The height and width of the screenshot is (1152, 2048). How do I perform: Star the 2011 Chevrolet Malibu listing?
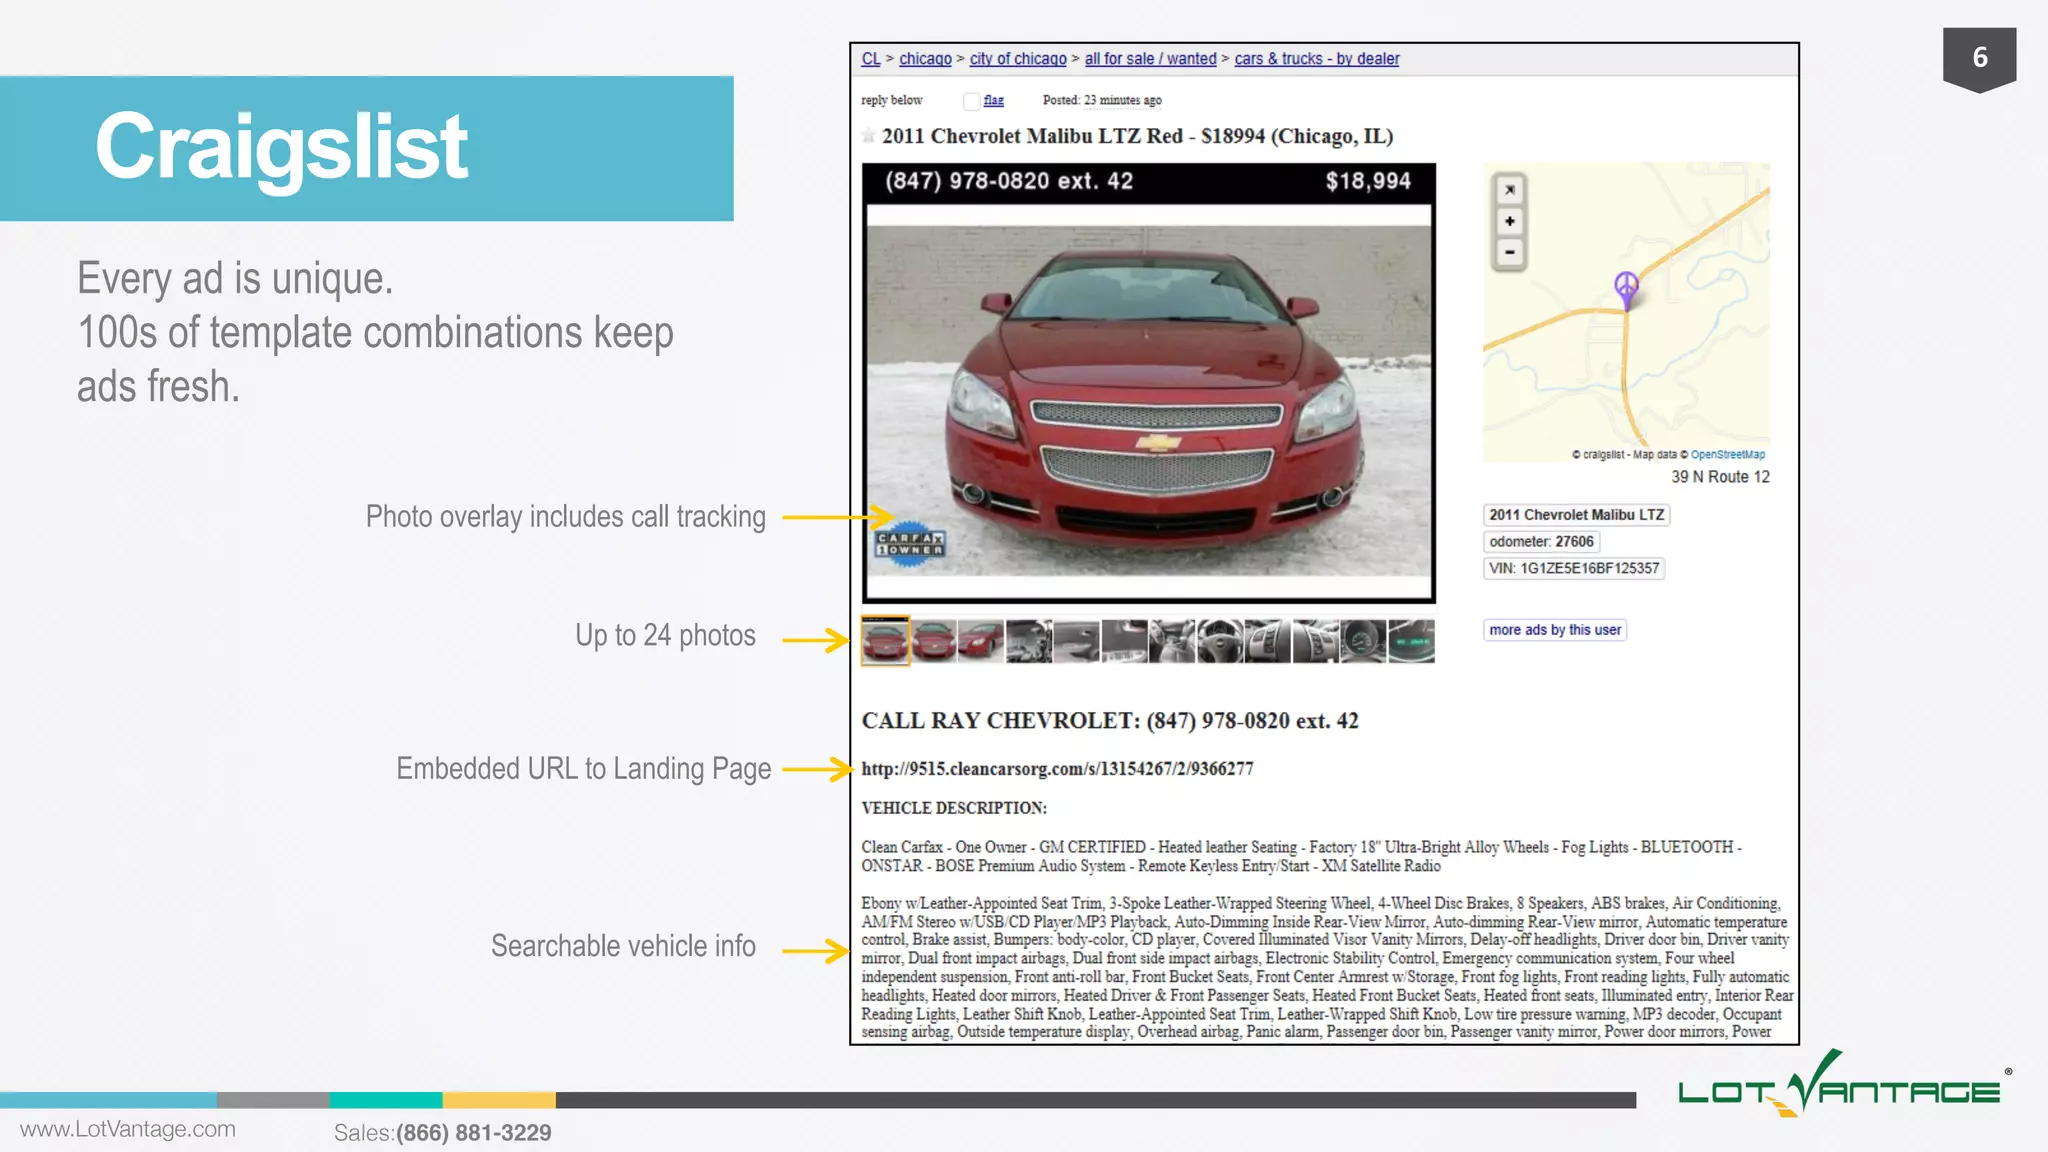point(869,136)
